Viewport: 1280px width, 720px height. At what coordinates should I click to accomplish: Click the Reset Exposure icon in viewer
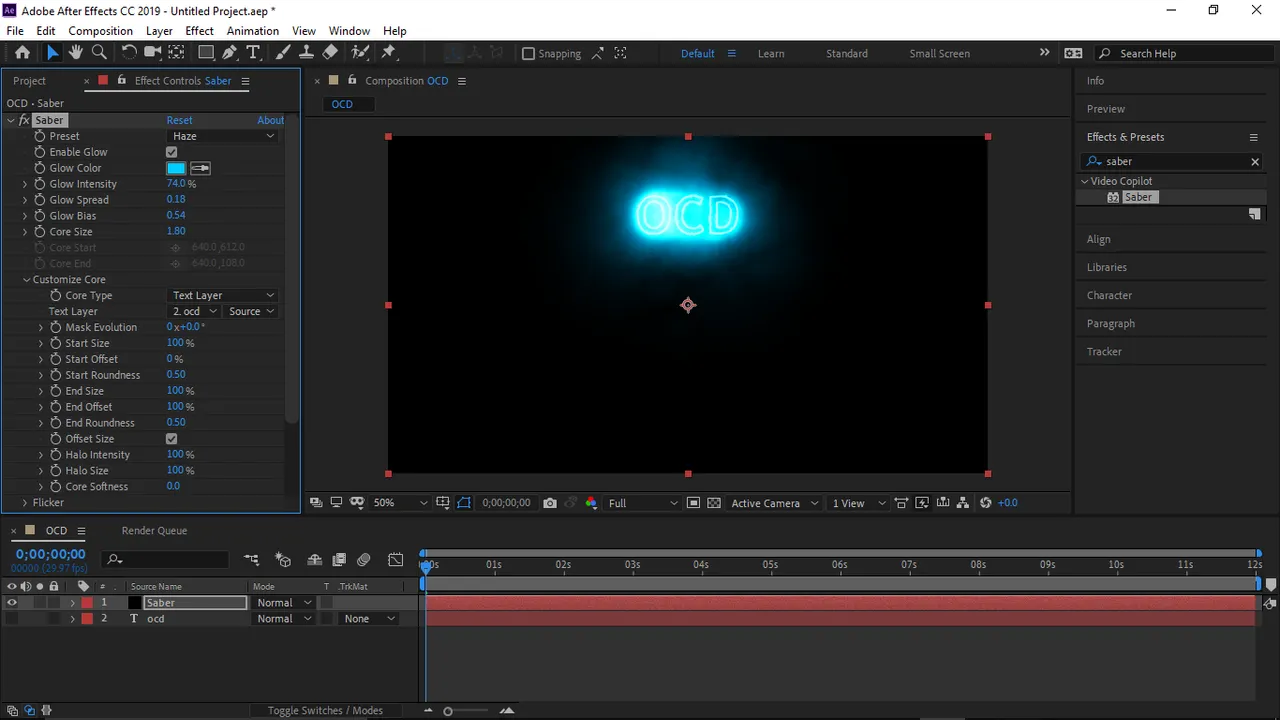(x=986, y=503)
